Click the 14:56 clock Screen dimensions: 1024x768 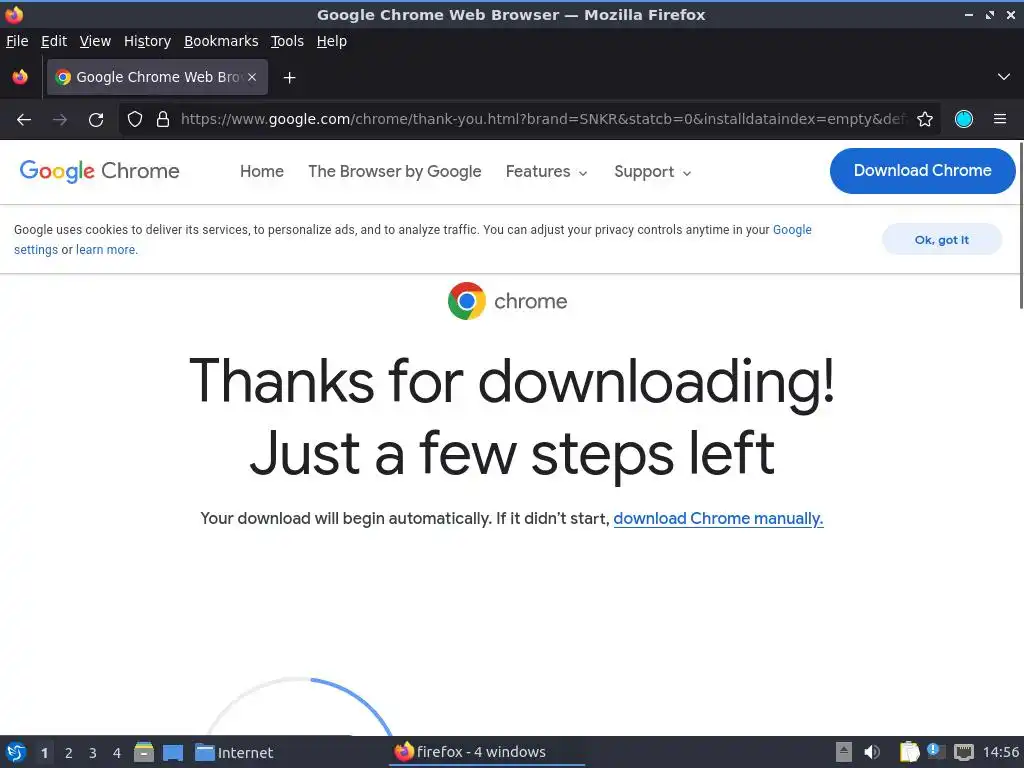pos(1000,752)
